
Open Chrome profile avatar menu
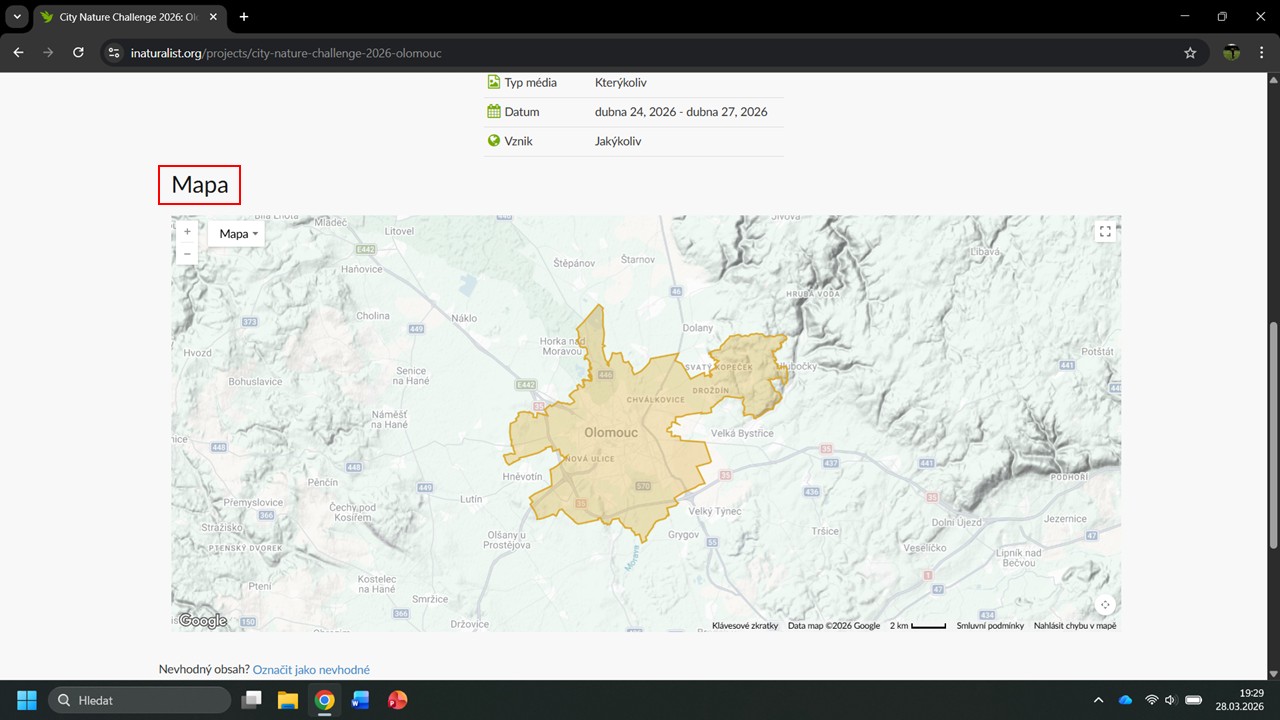tap(1232, 53)
